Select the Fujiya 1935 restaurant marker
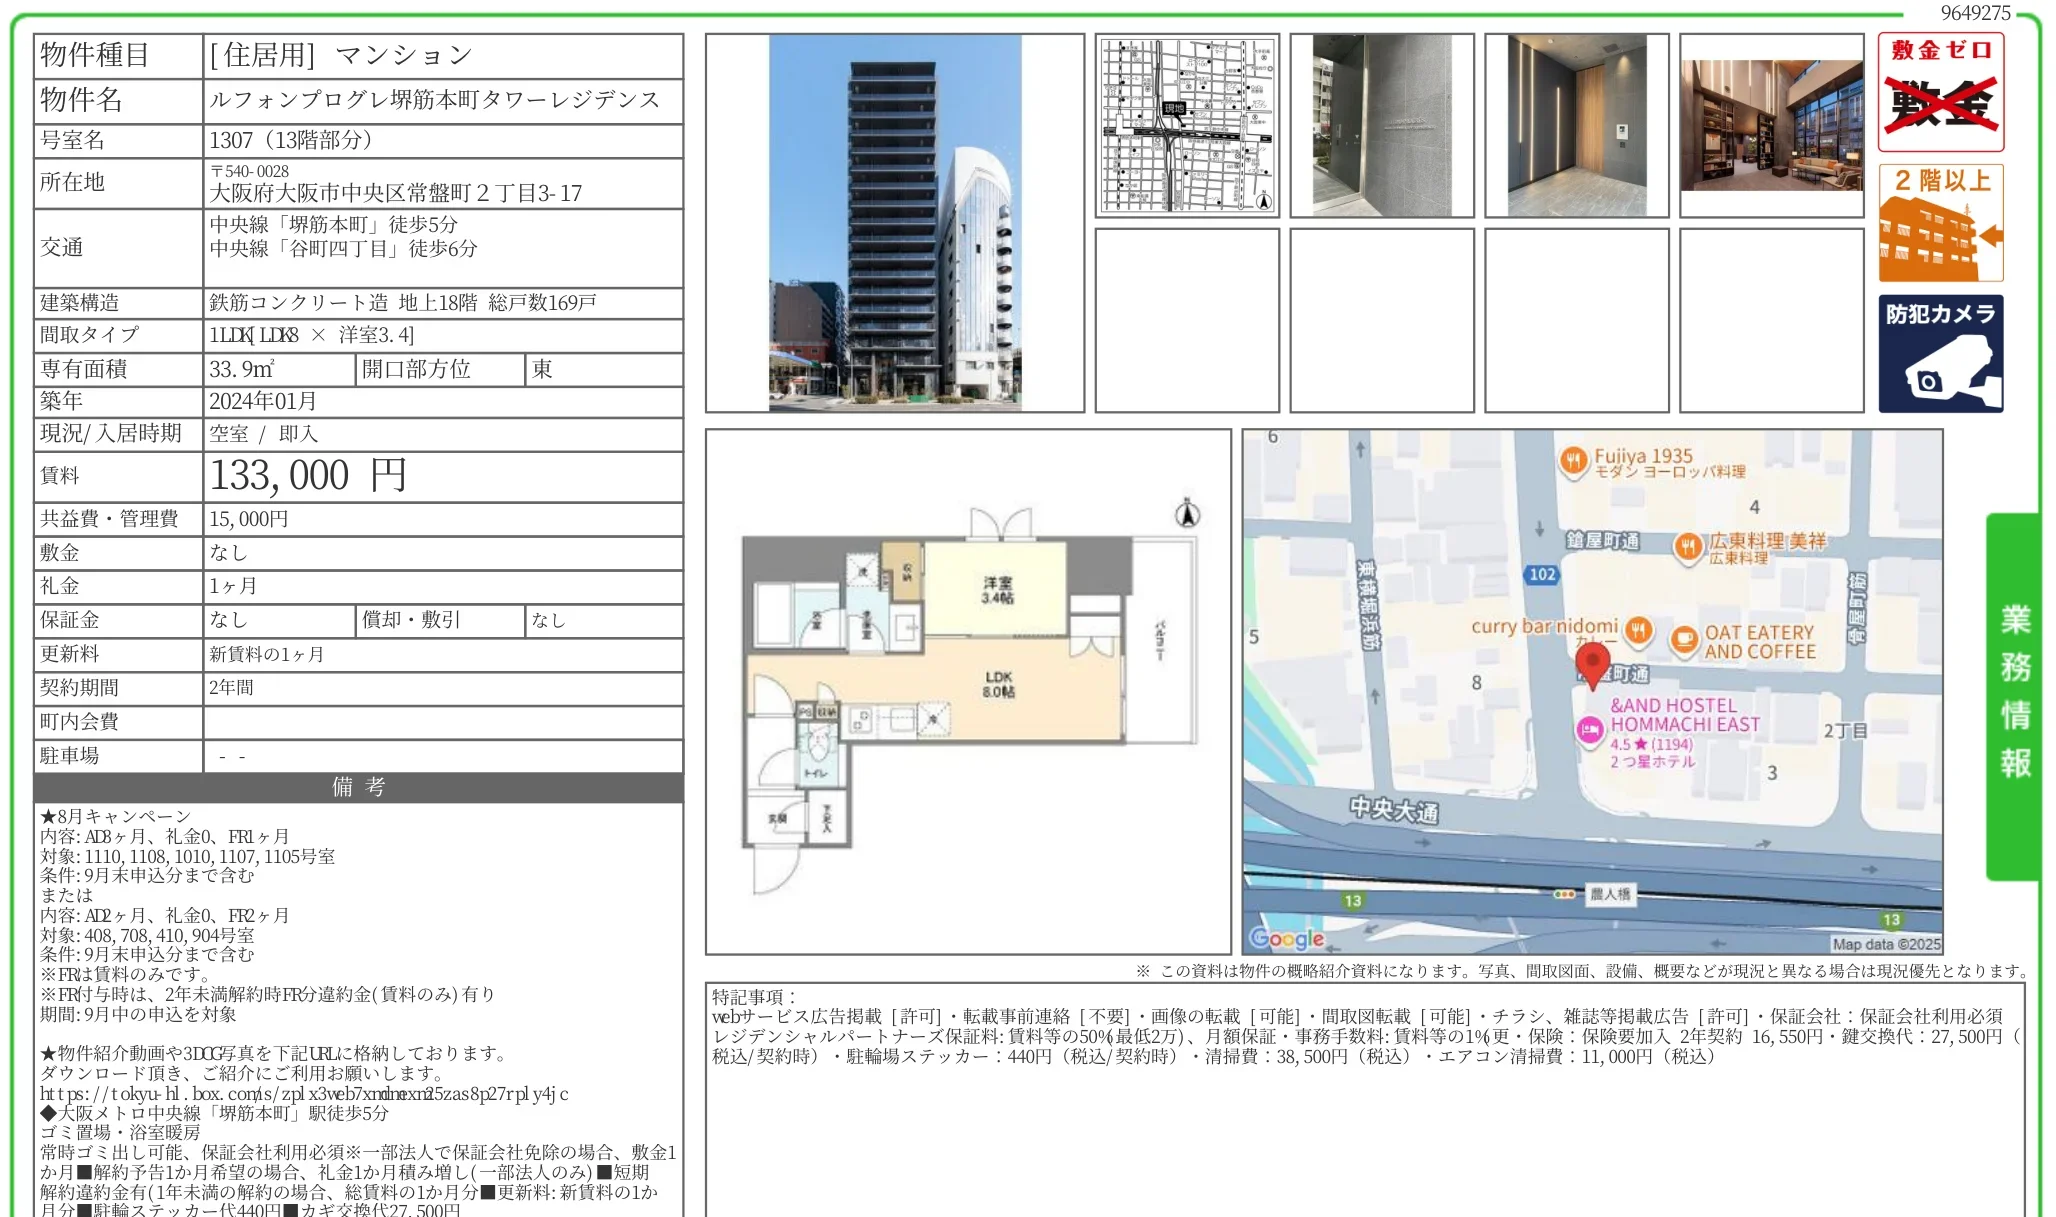 1573,461
